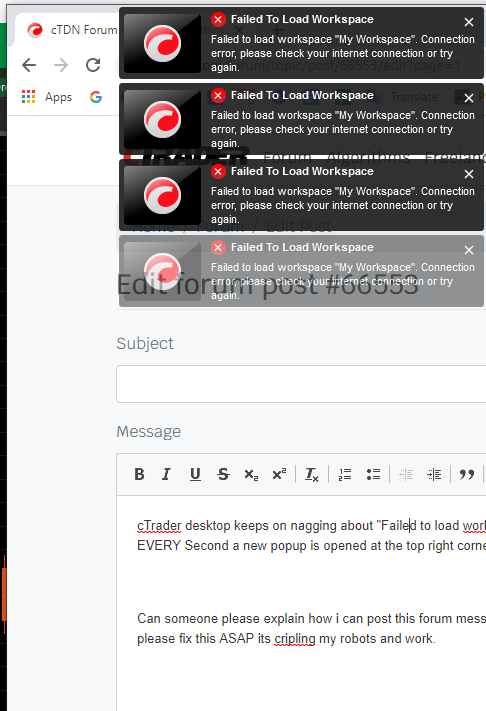Close the third Failed To Load Workspace notification
This screenshot has width=486, height=711.
click(x=469, y=174)
